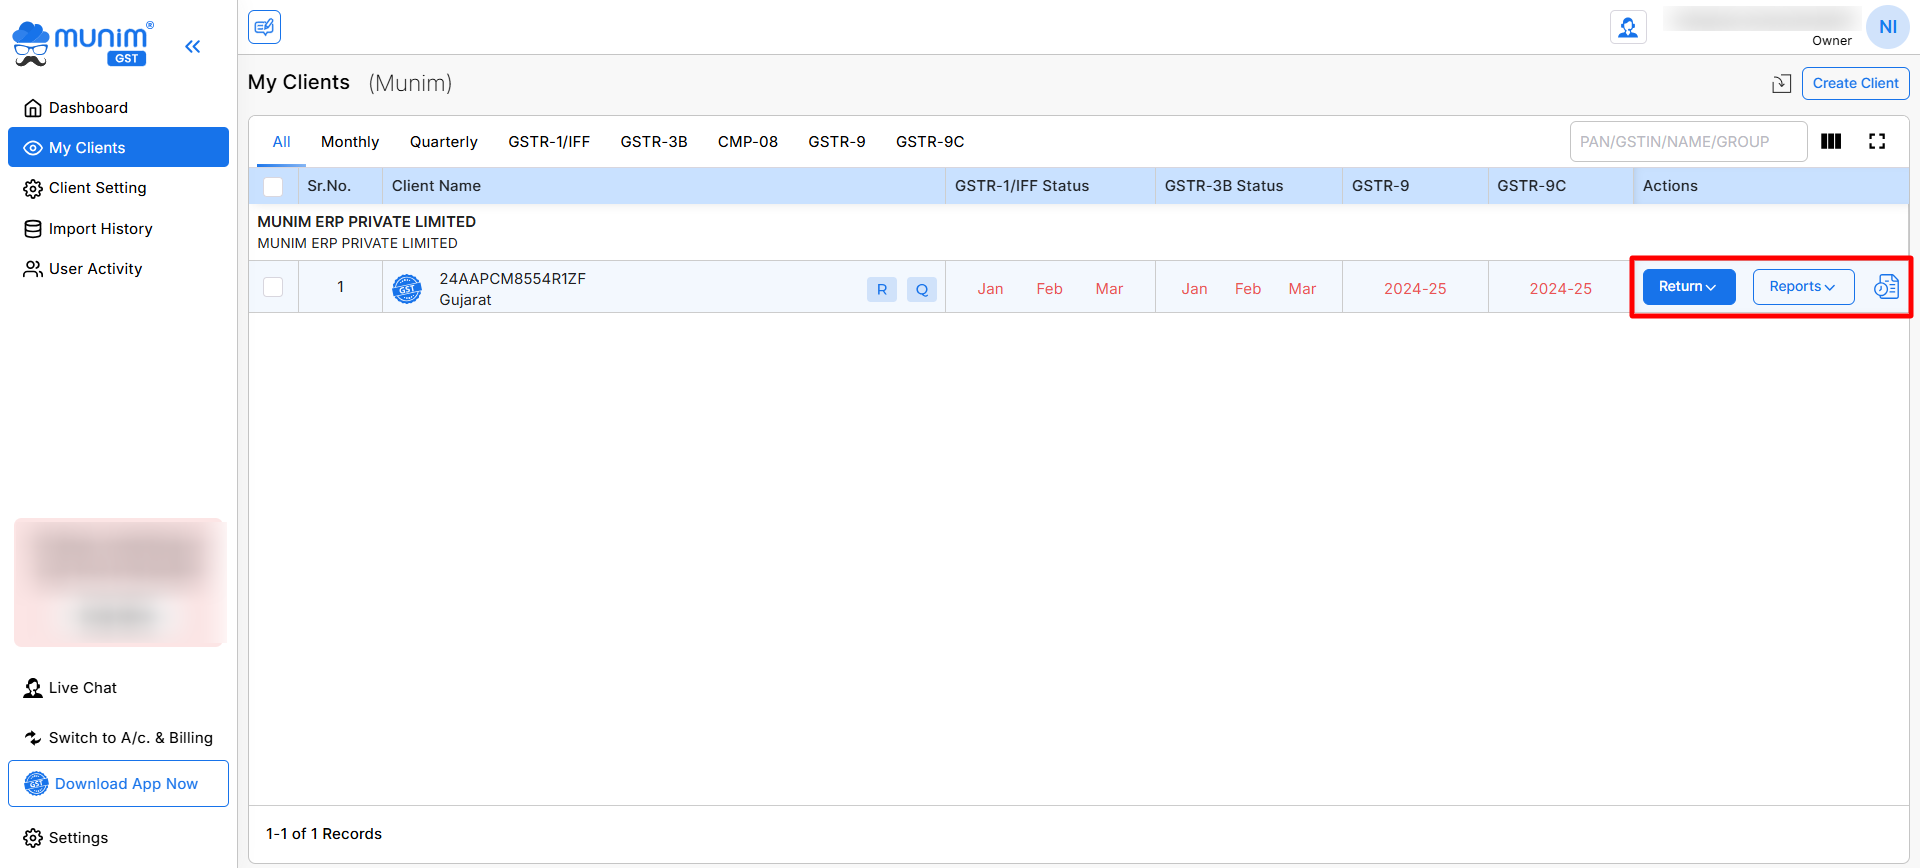
Task: Open the Client Setting sidebar item
Action: (97, 188)
